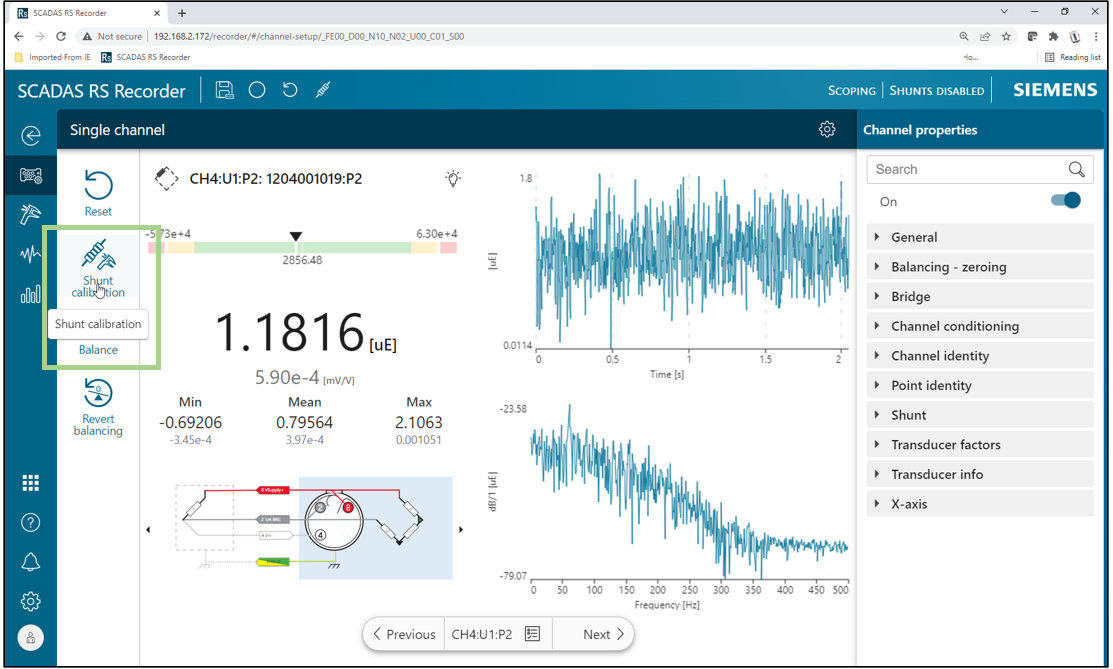Open the notifications bell in sidebar
1113x669 pixels.
click(31, 561)
